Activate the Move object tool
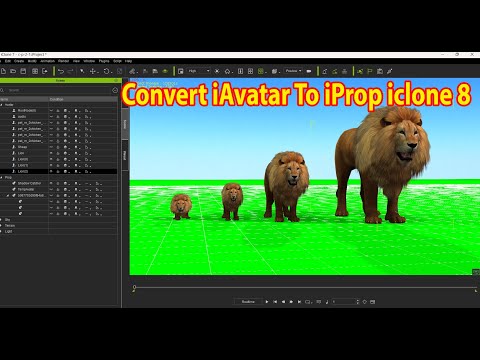The width and height of the screenshot is (480, 360). point(93,71)
